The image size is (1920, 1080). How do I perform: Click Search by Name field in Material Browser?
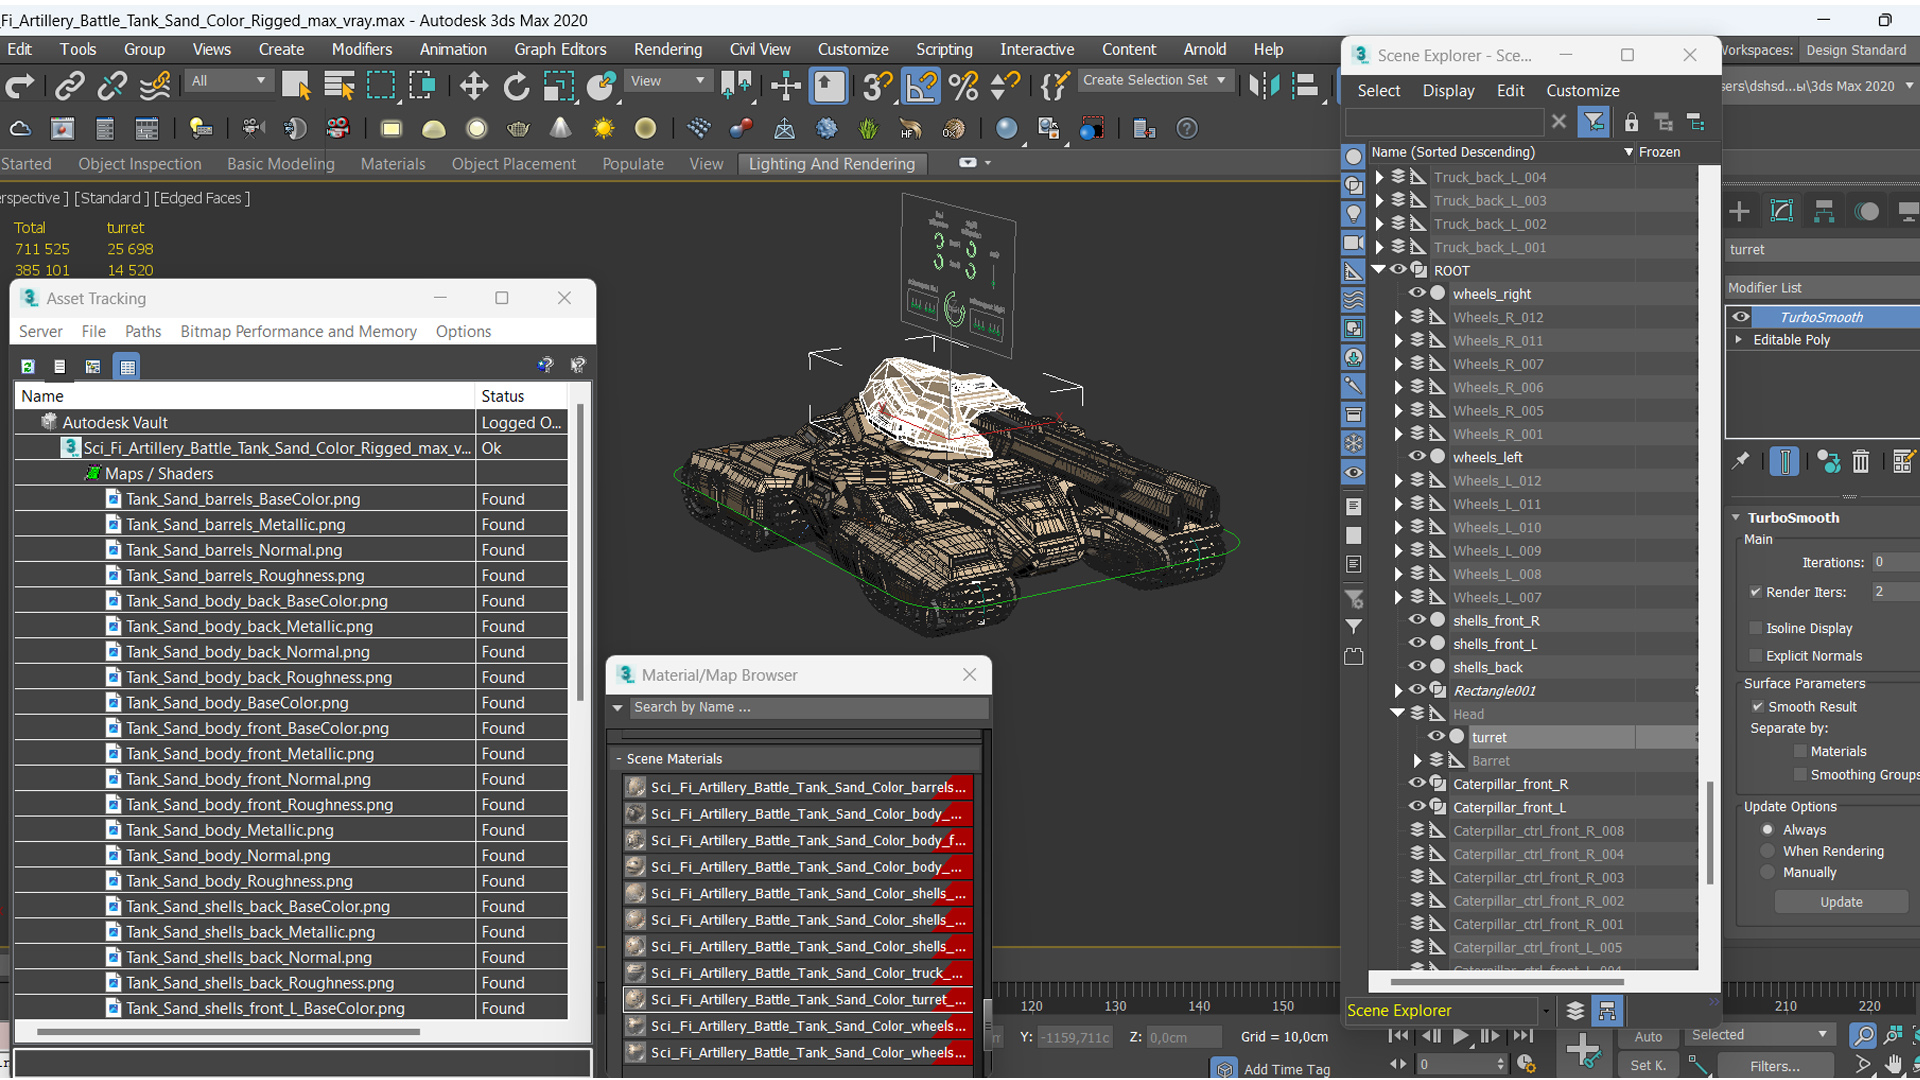(808, 707)
